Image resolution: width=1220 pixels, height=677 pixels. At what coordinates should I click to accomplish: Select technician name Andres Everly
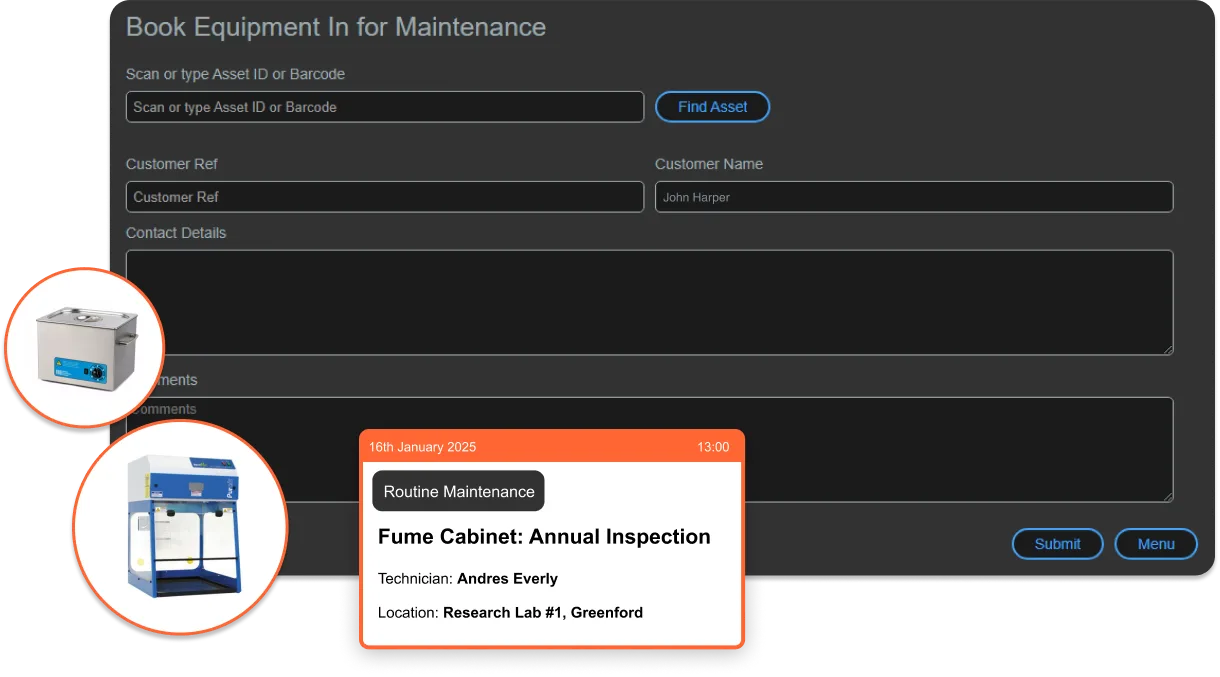pos(507,579)
